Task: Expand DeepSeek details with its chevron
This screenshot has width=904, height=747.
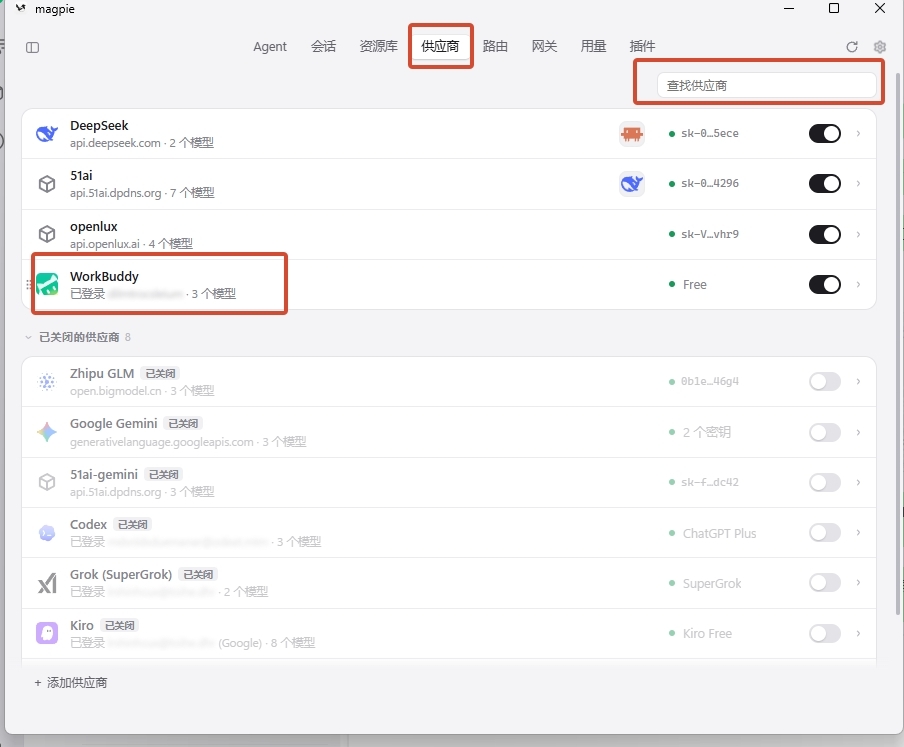Action: tap(858, 134)
